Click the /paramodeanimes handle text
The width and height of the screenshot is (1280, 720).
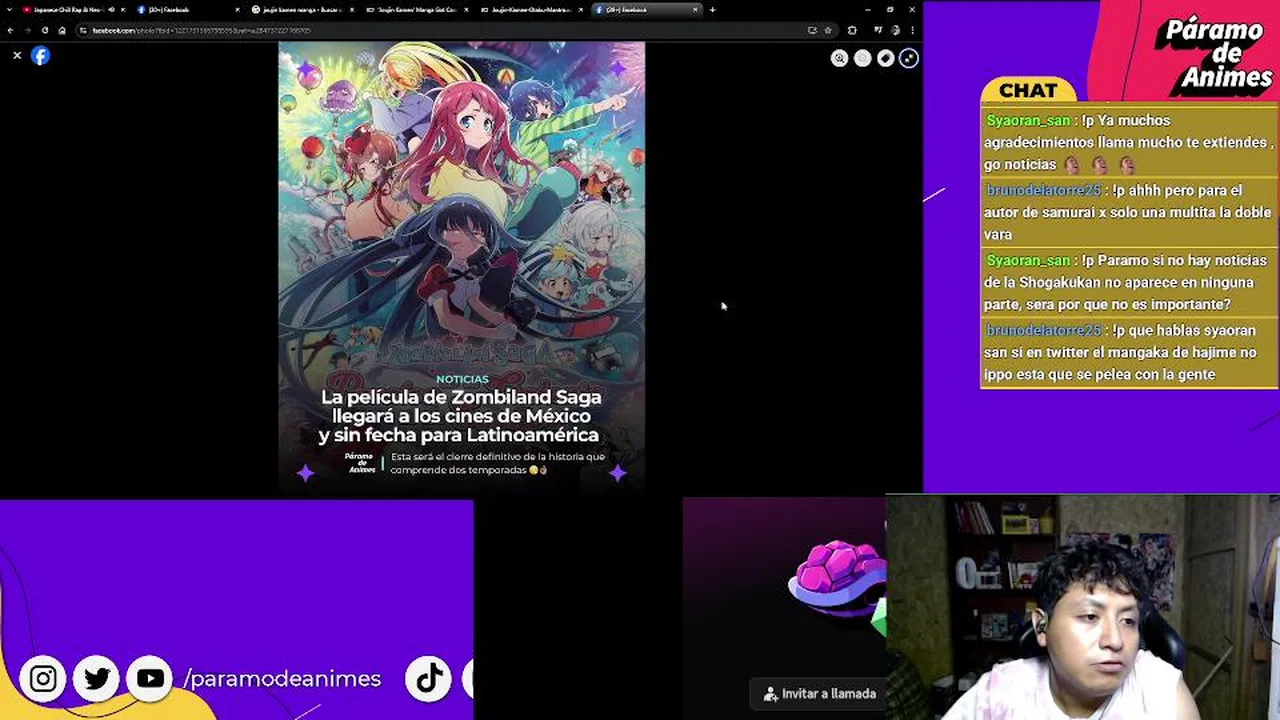point(283,679)
